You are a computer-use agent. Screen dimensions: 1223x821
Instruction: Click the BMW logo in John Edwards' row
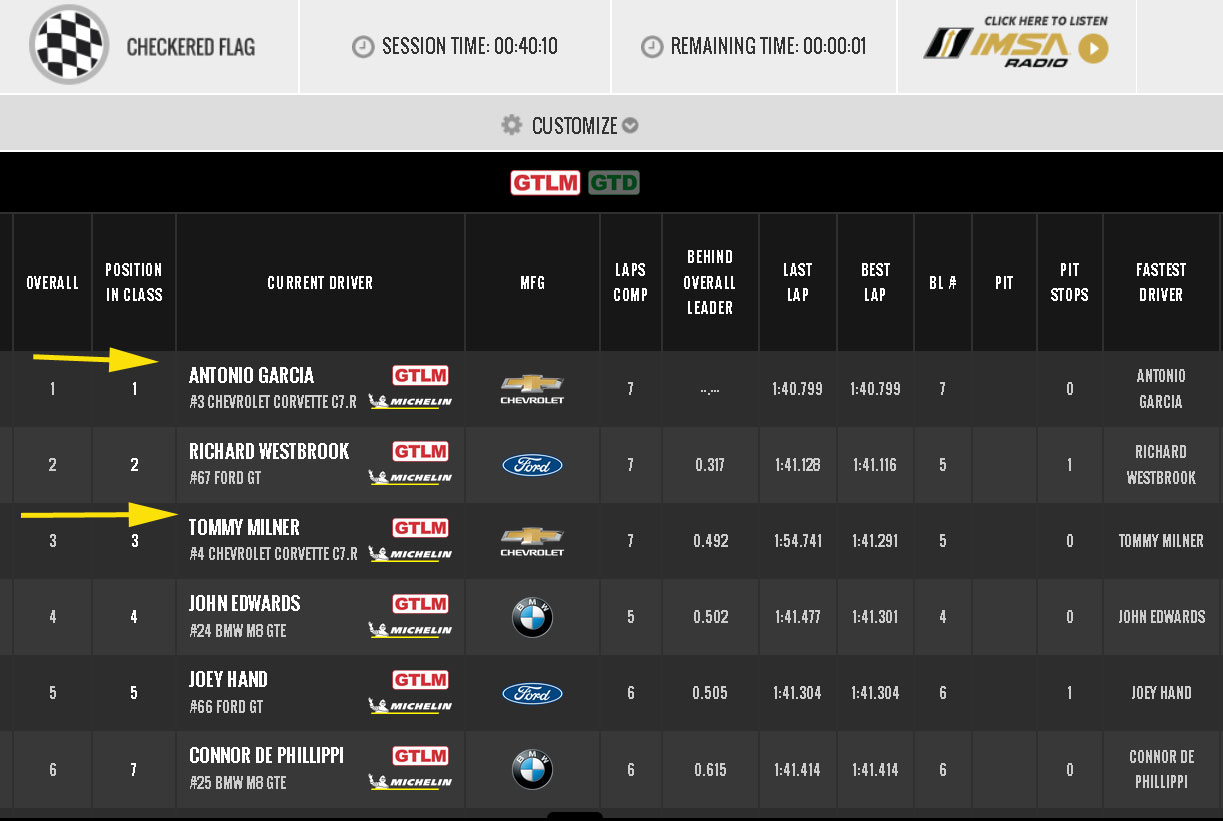pyautogui.click(x=532, y=618)
